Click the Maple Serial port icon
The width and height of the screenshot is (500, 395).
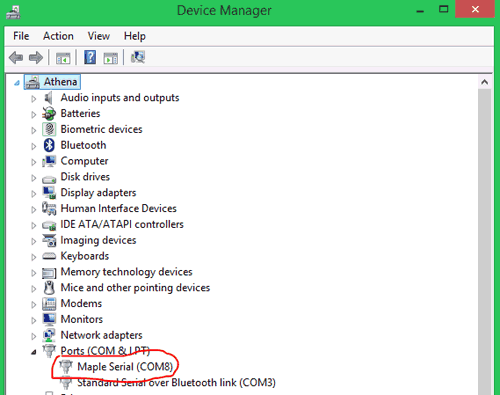[x=66, y=367]
